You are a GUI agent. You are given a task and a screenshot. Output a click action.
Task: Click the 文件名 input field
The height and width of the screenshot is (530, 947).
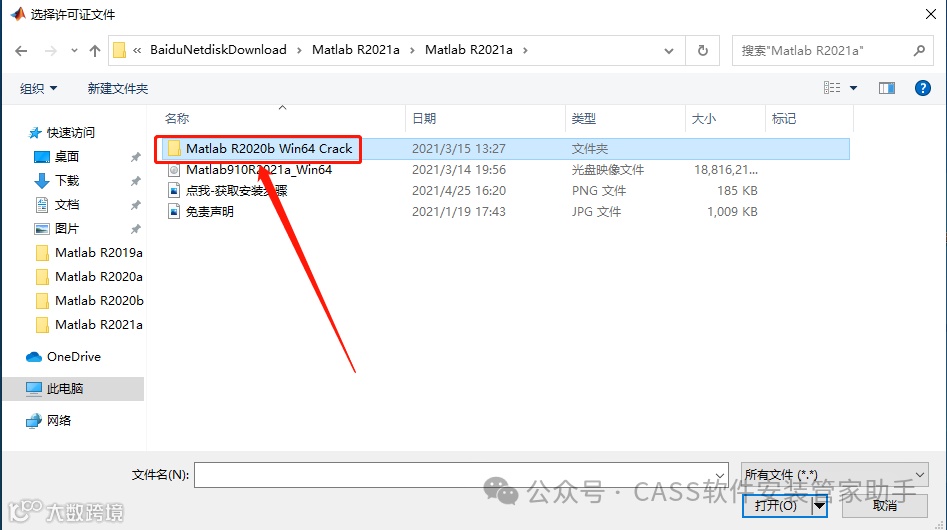point(461,475)
